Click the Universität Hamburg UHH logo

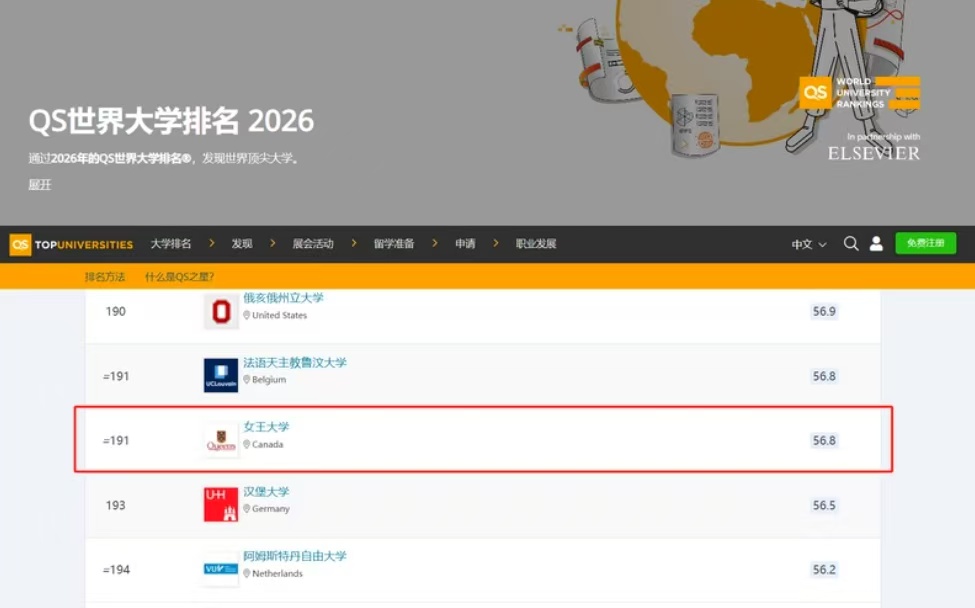(x=221, y=505)
